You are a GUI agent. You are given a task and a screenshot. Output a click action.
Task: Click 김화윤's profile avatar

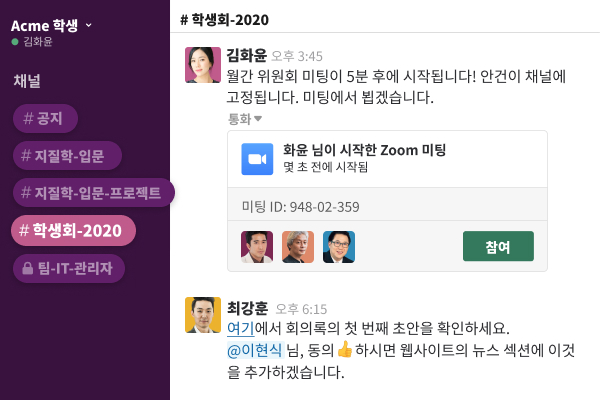[203, 64]
